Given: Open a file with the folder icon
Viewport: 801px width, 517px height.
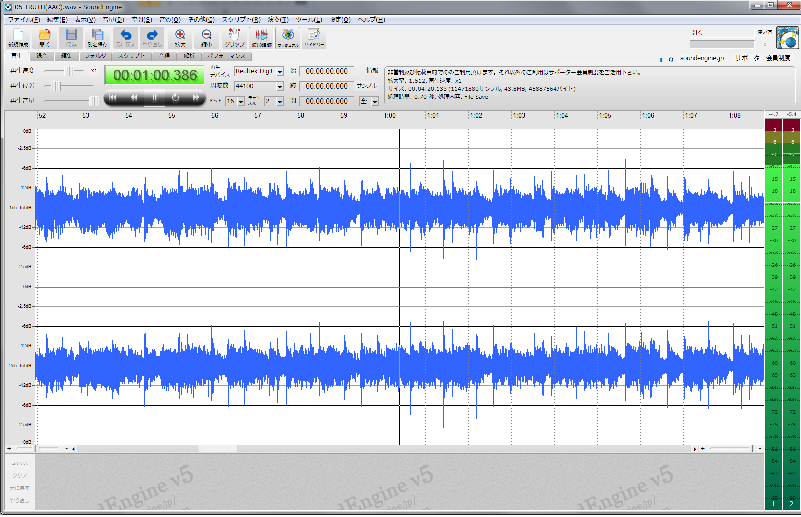Looking at the screenshot, I should tap(44, 37).
